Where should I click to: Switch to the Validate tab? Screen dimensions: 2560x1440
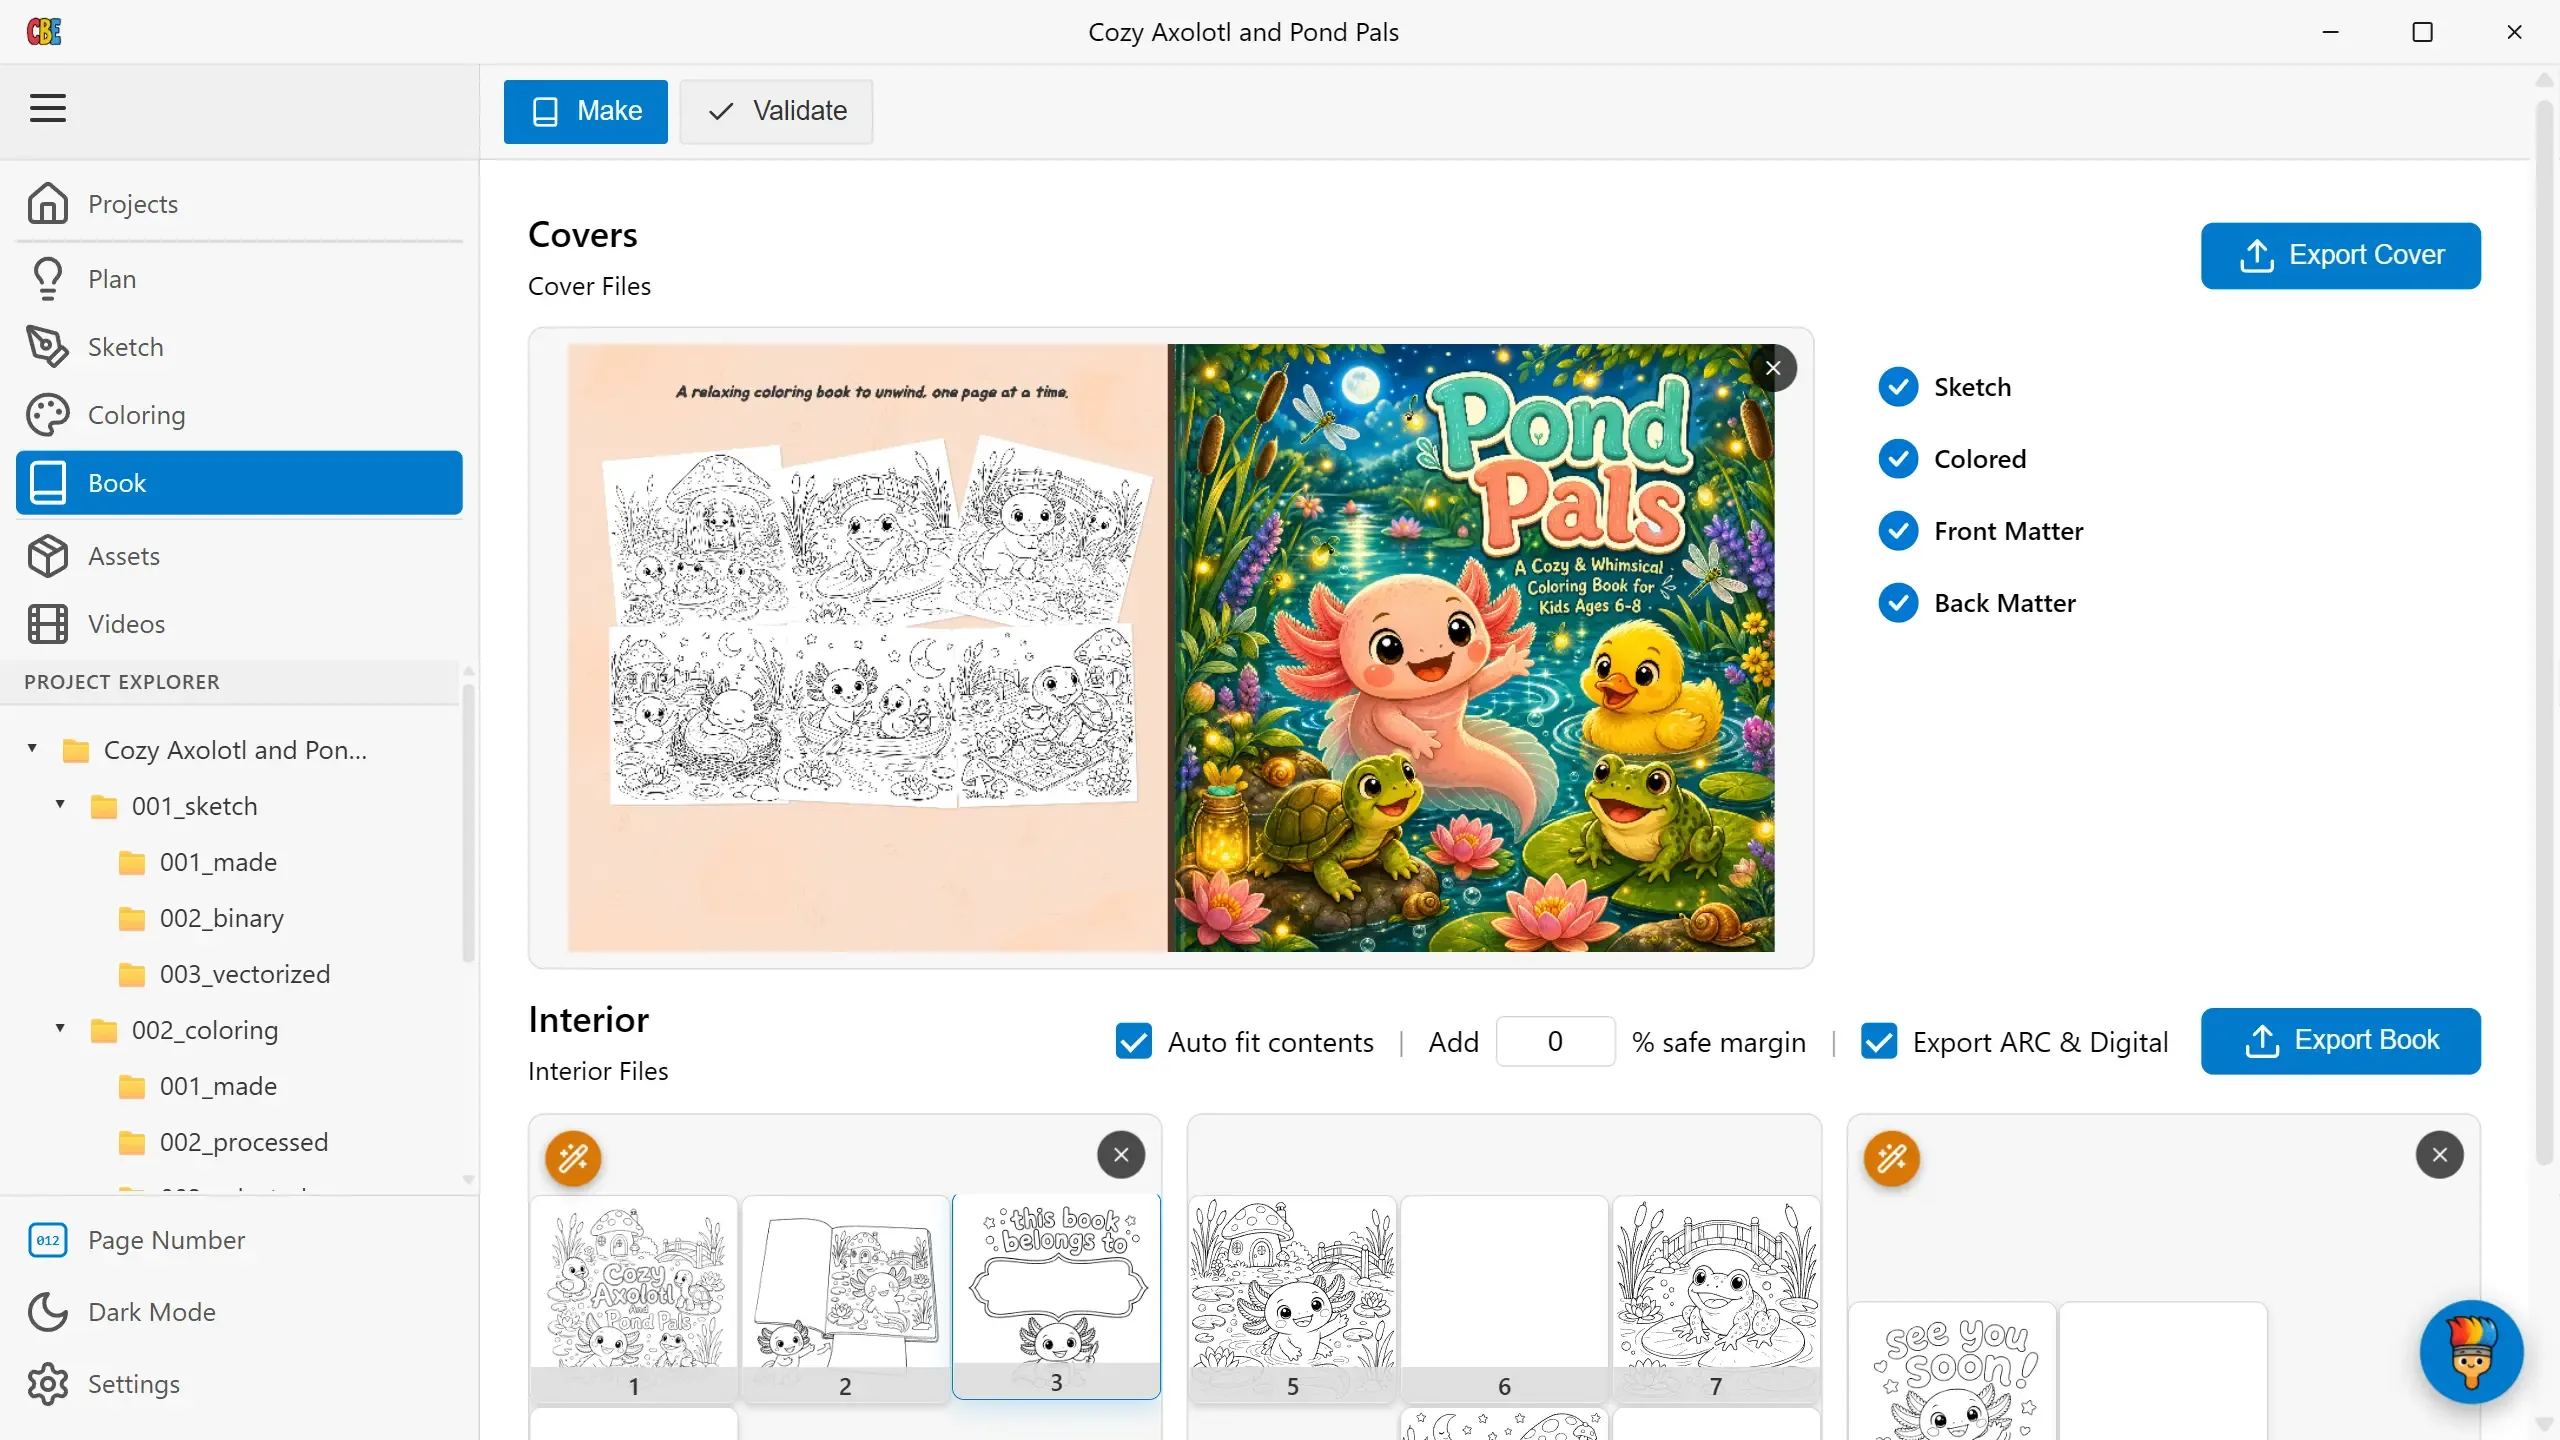pyautogui.click(x=776, y=111)
